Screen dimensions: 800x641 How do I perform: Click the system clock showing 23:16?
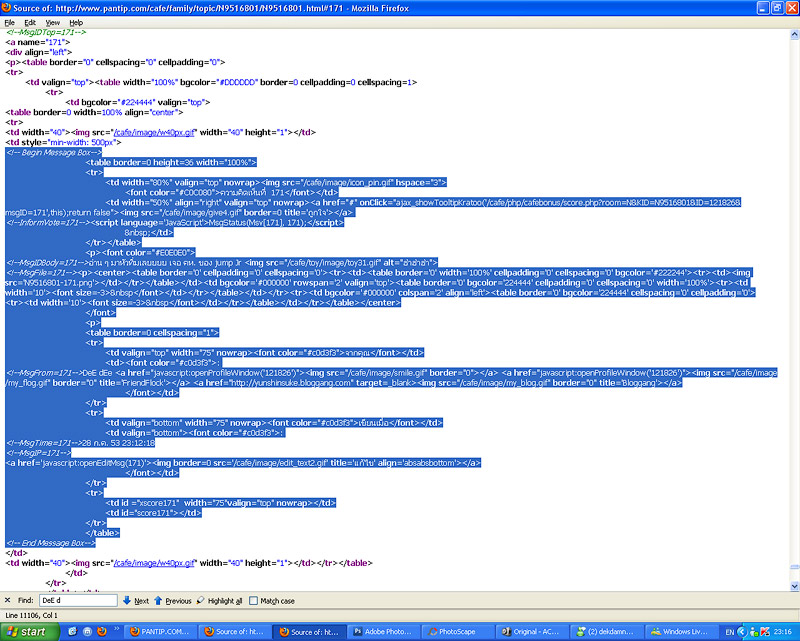(783, 632)
